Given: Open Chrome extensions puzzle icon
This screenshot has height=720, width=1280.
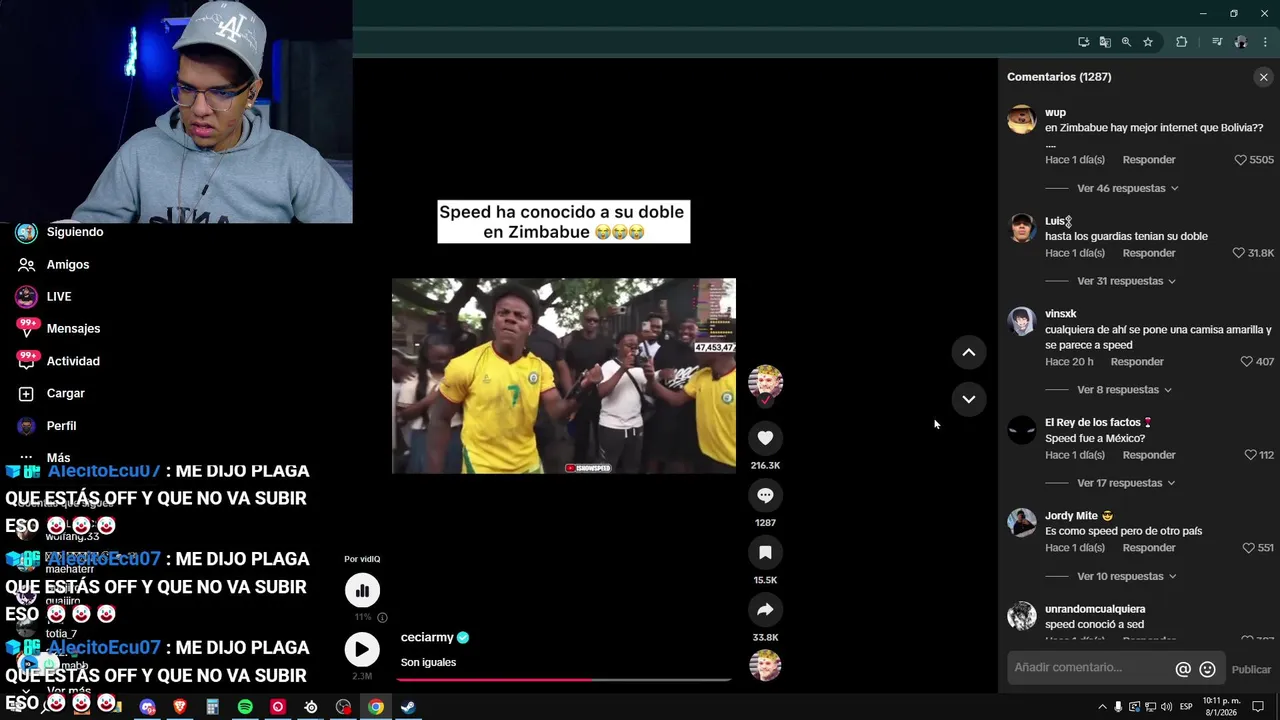Looking at the screenshot, I should click(1181, 42).
